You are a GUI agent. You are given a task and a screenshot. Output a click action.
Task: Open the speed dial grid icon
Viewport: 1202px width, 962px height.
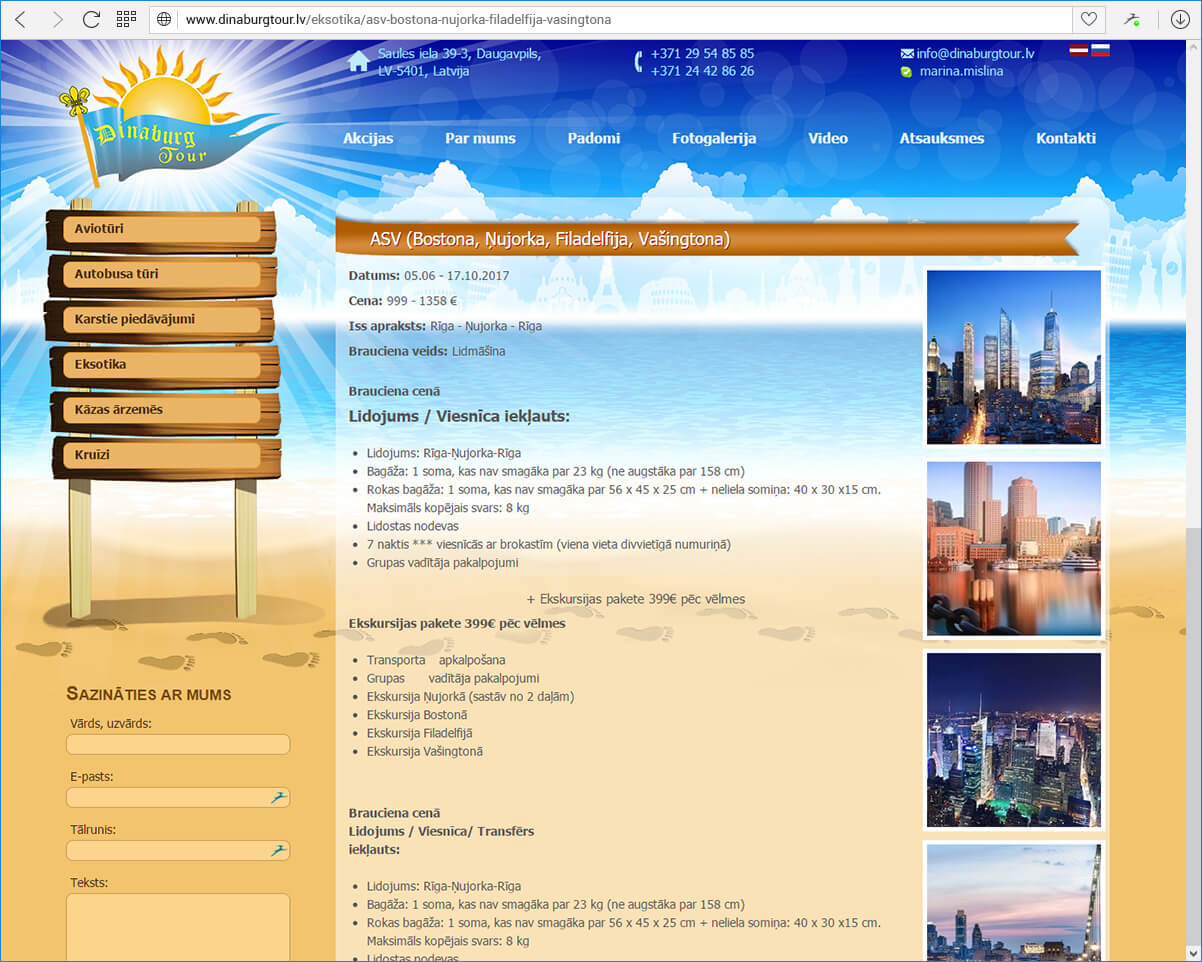click(126, 19)
